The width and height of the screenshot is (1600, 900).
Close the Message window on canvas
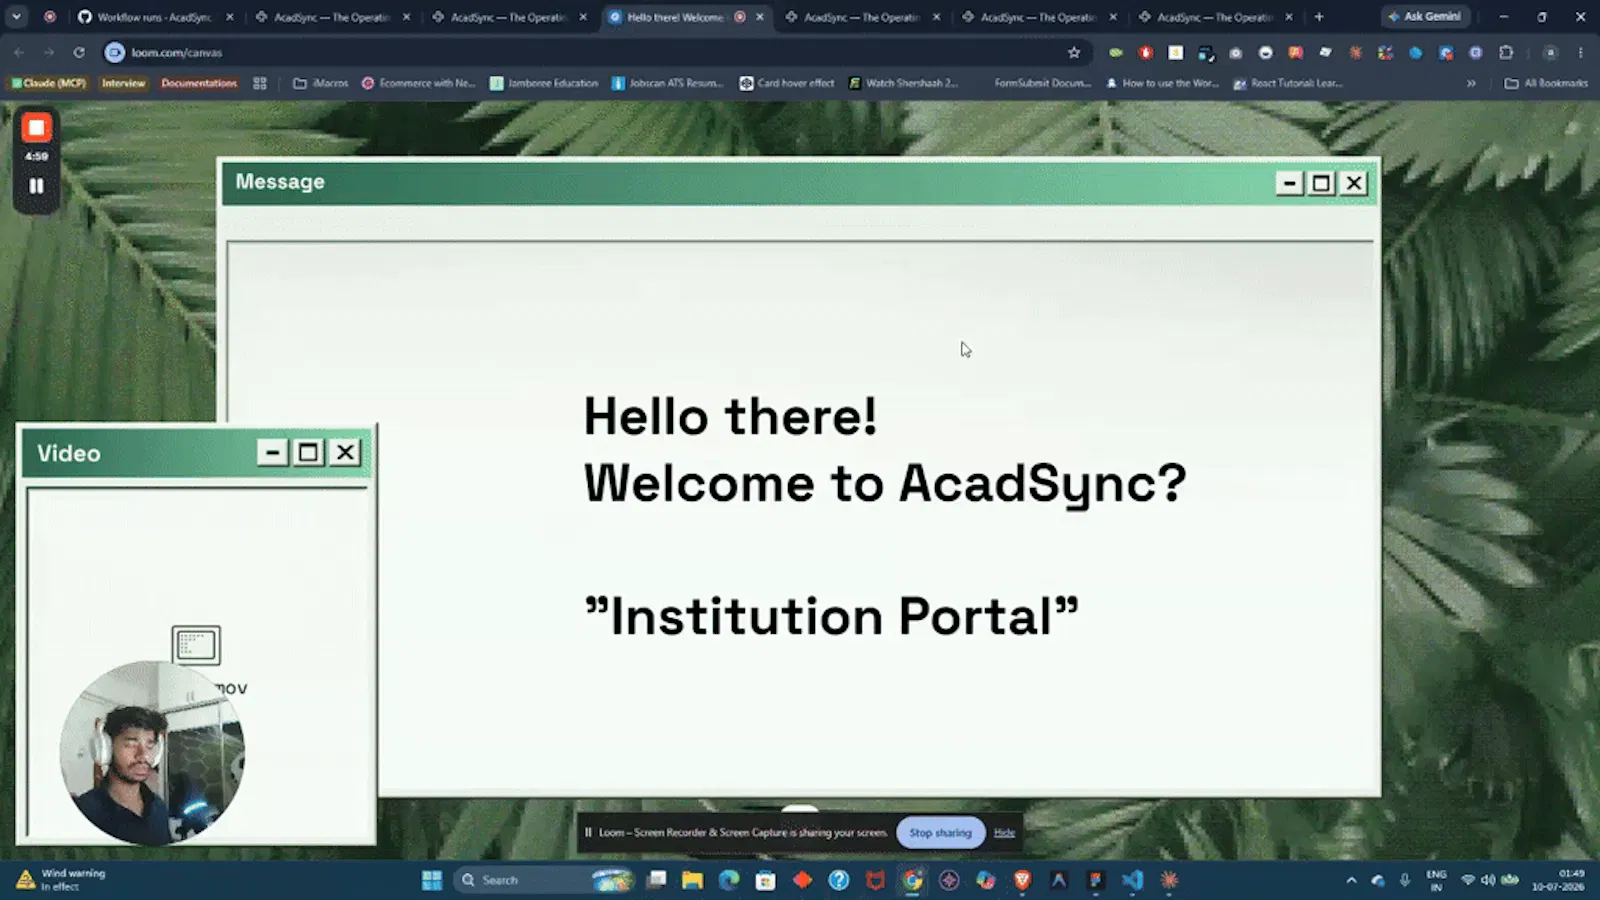coord(1354,183)
